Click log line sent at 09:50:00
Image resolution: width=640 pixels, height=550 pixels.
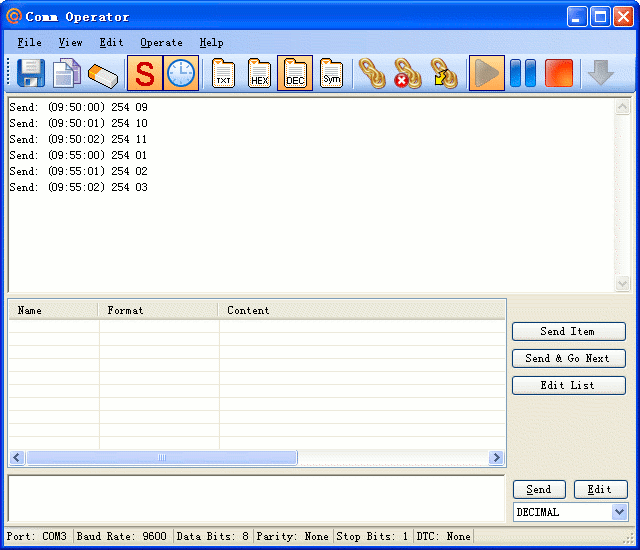tap(78, 107)
